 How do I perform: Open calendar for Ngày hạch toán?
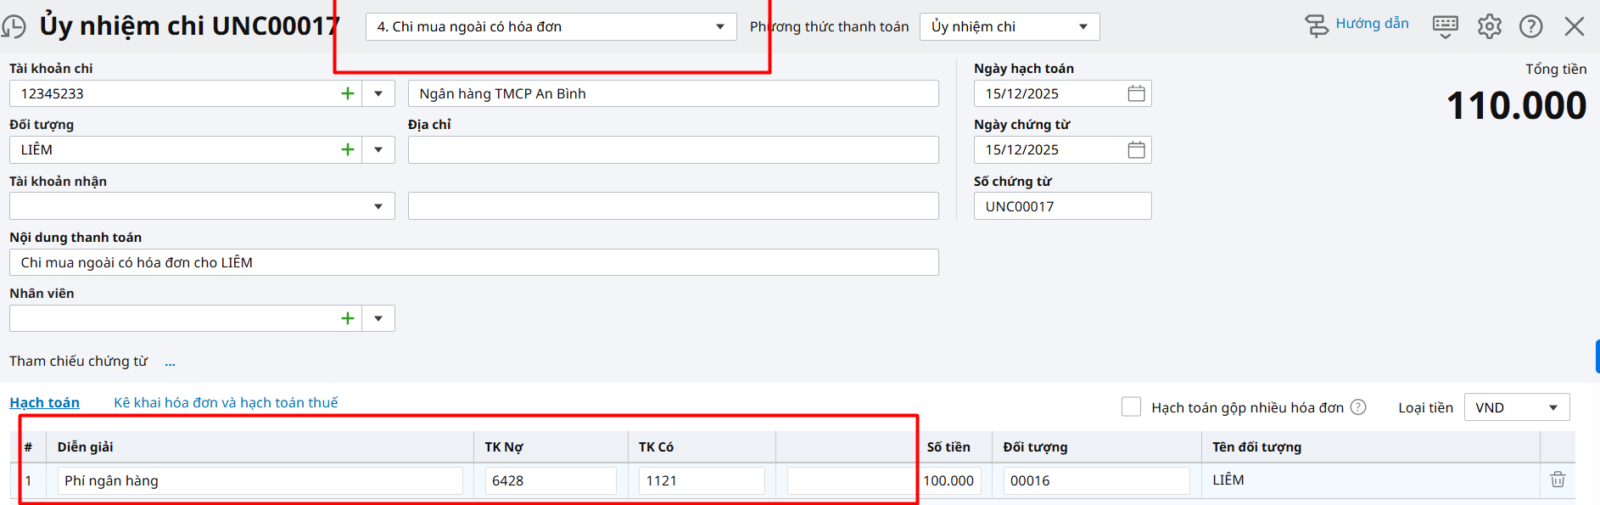click(x=1136, y=94)
